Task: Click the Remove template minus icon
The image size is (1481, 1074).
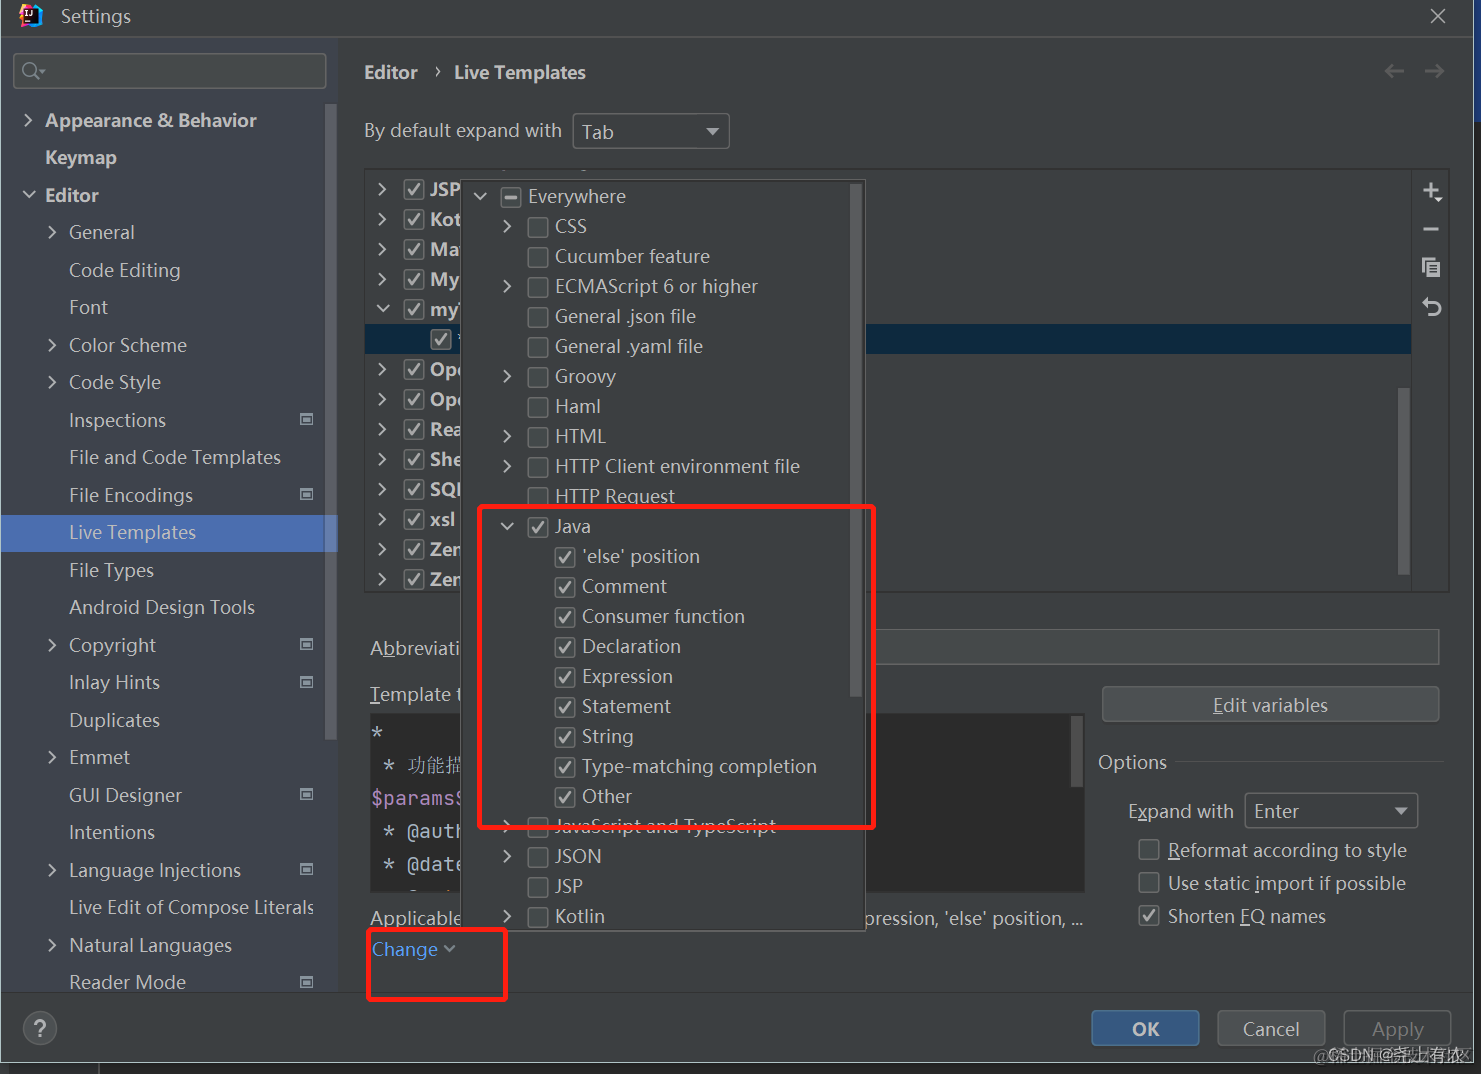Action: click(1432, 229)
